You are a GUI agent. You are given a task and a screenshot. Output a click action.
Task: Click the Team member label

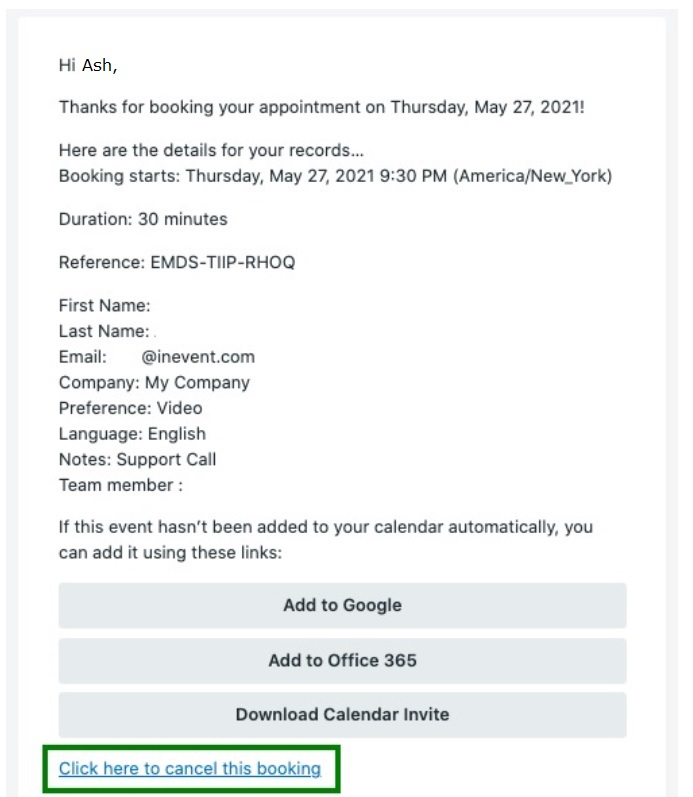[120, 485]
